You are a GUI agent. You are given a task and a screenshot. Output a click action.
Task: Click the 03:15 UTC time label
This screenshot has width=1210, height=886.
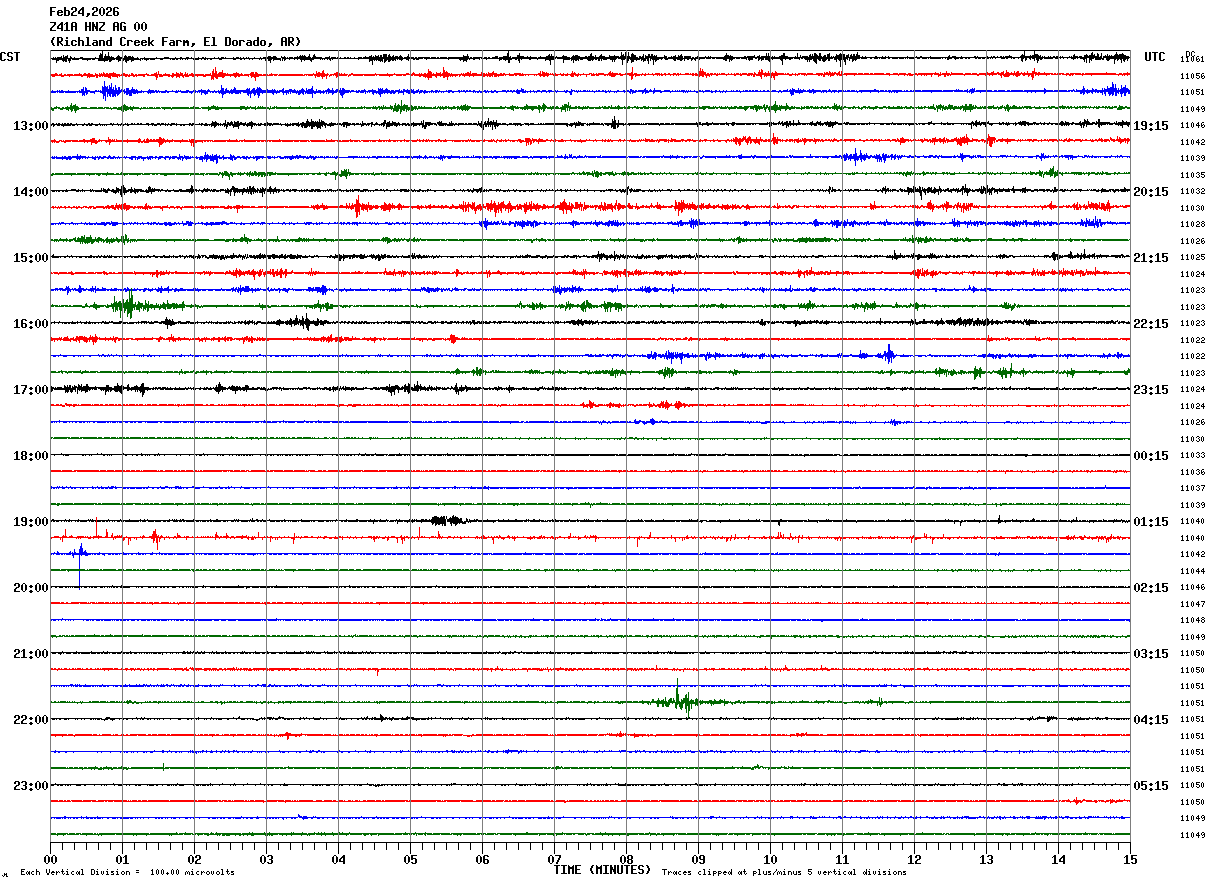[x=1151, y=654]
